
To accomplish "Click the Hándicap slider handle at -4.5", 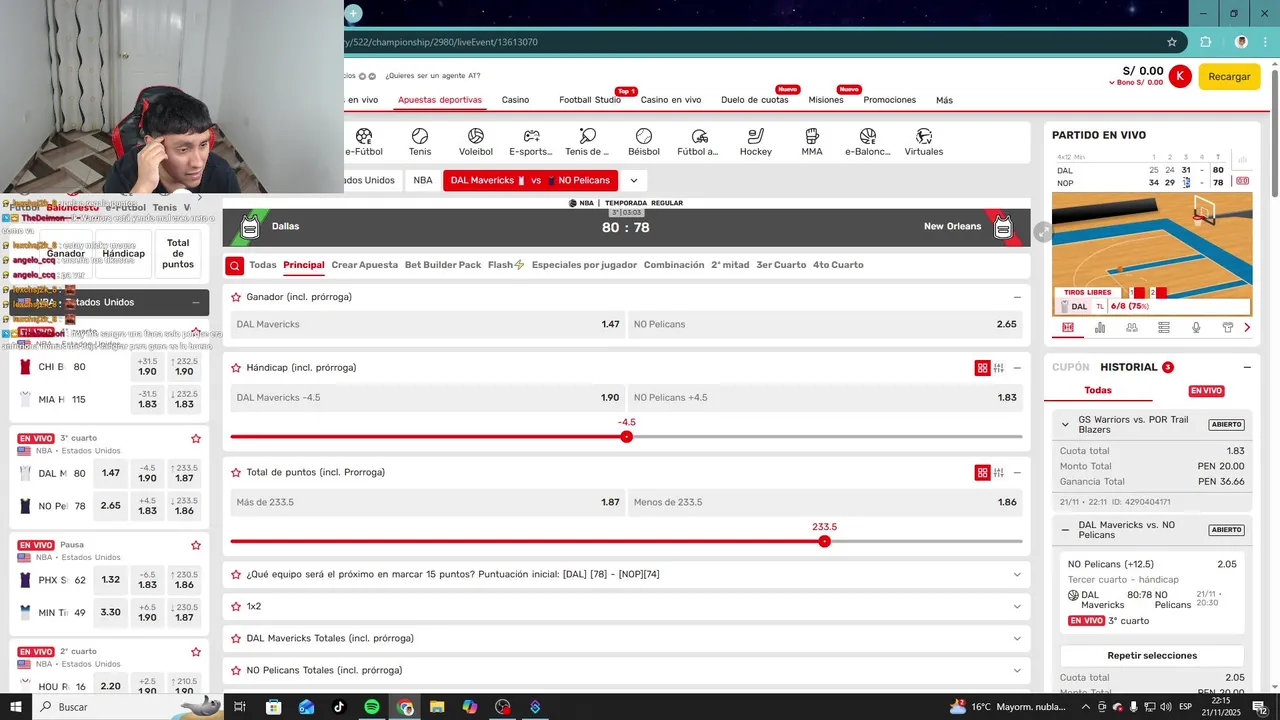I will coord(626,437).
